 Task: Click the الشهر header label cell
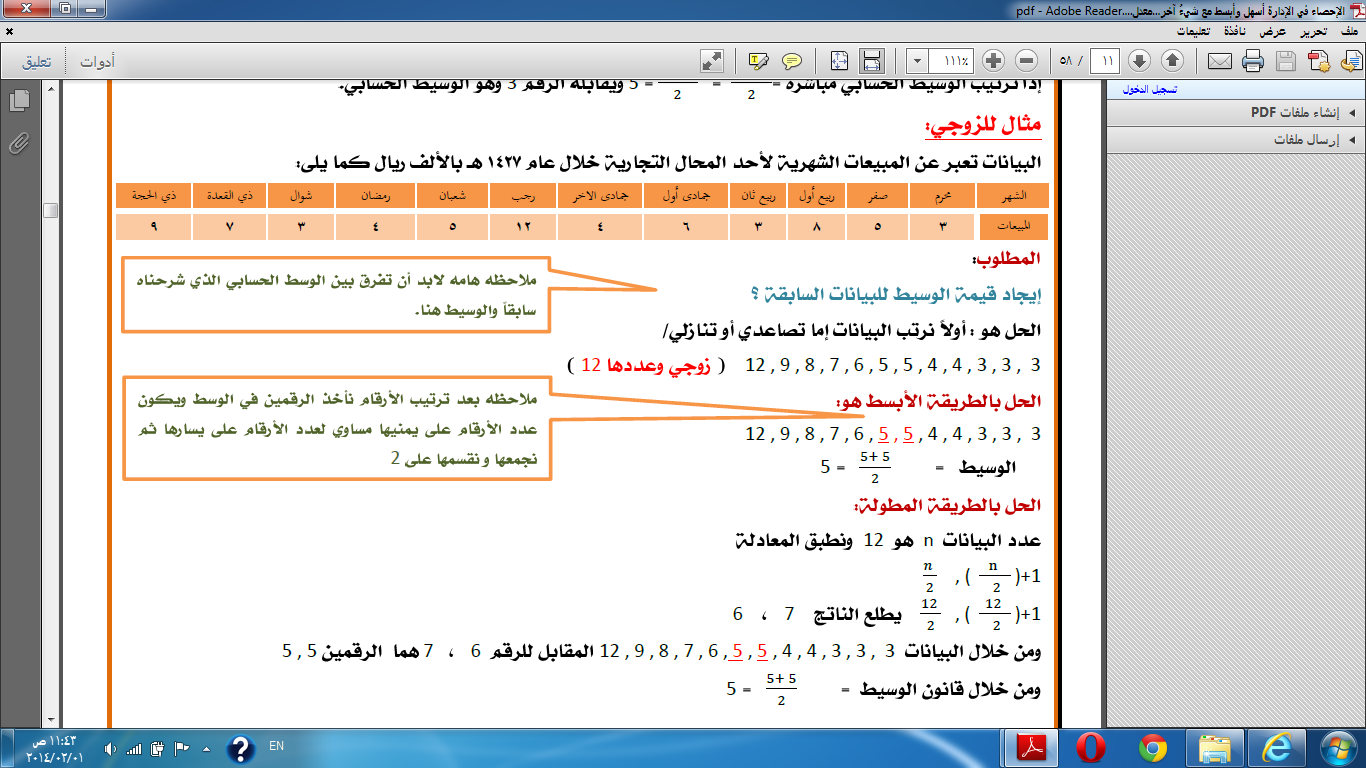[x=1013, y=195]
